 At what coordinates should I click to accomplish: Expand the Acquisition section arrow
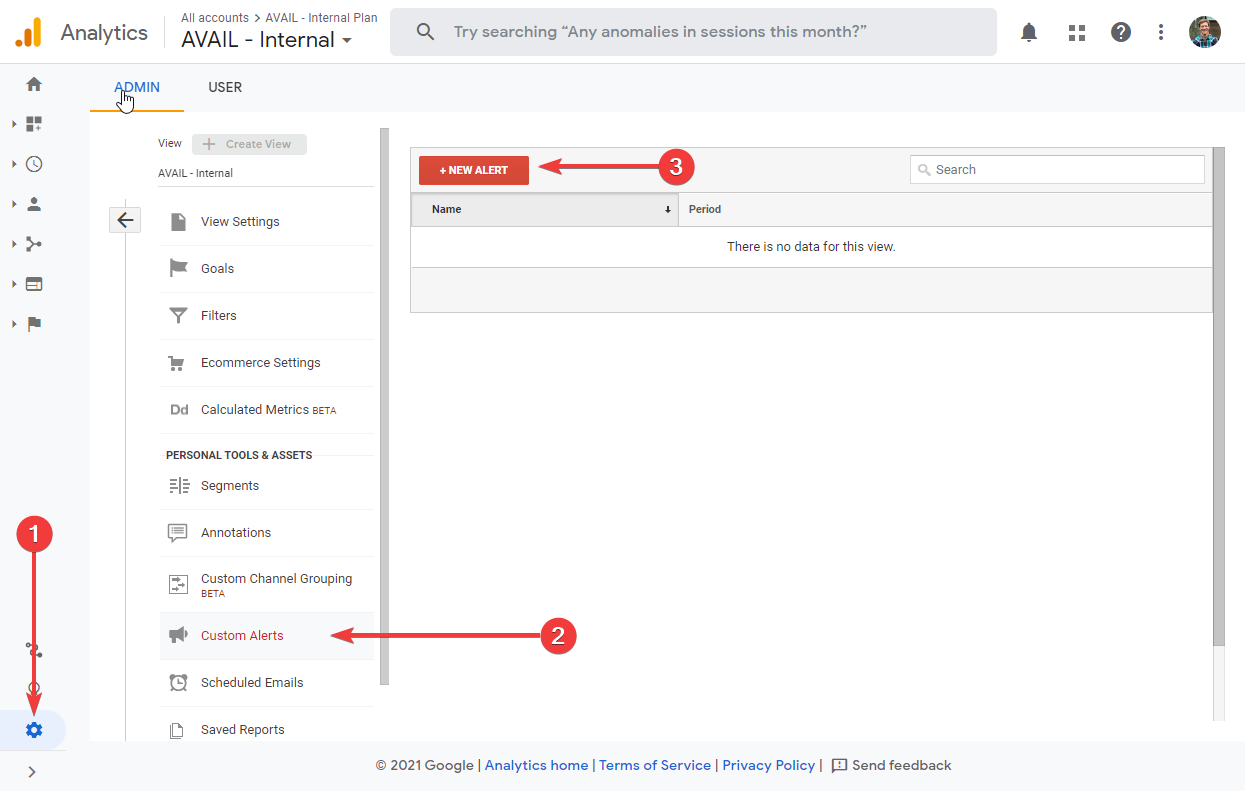(14, 244)
